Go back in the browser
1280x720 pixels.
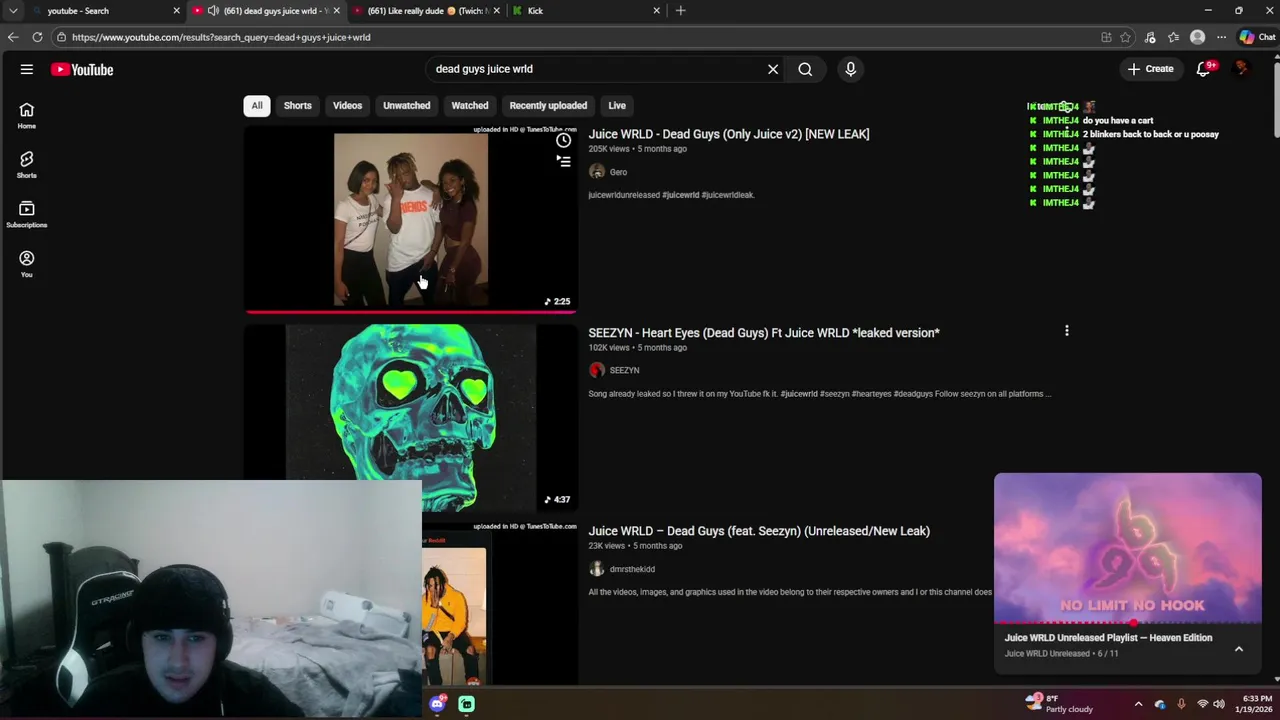click(x=13, y=37)
